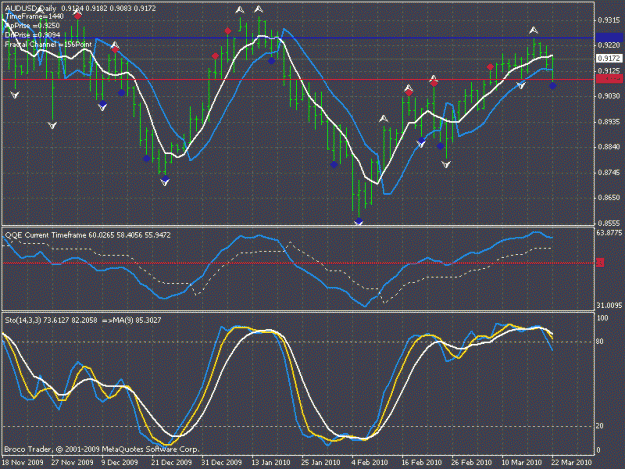Select the blue UpPrise horizontal line
625x469 pixels.
pyautogui.click(x=298, y=38)
